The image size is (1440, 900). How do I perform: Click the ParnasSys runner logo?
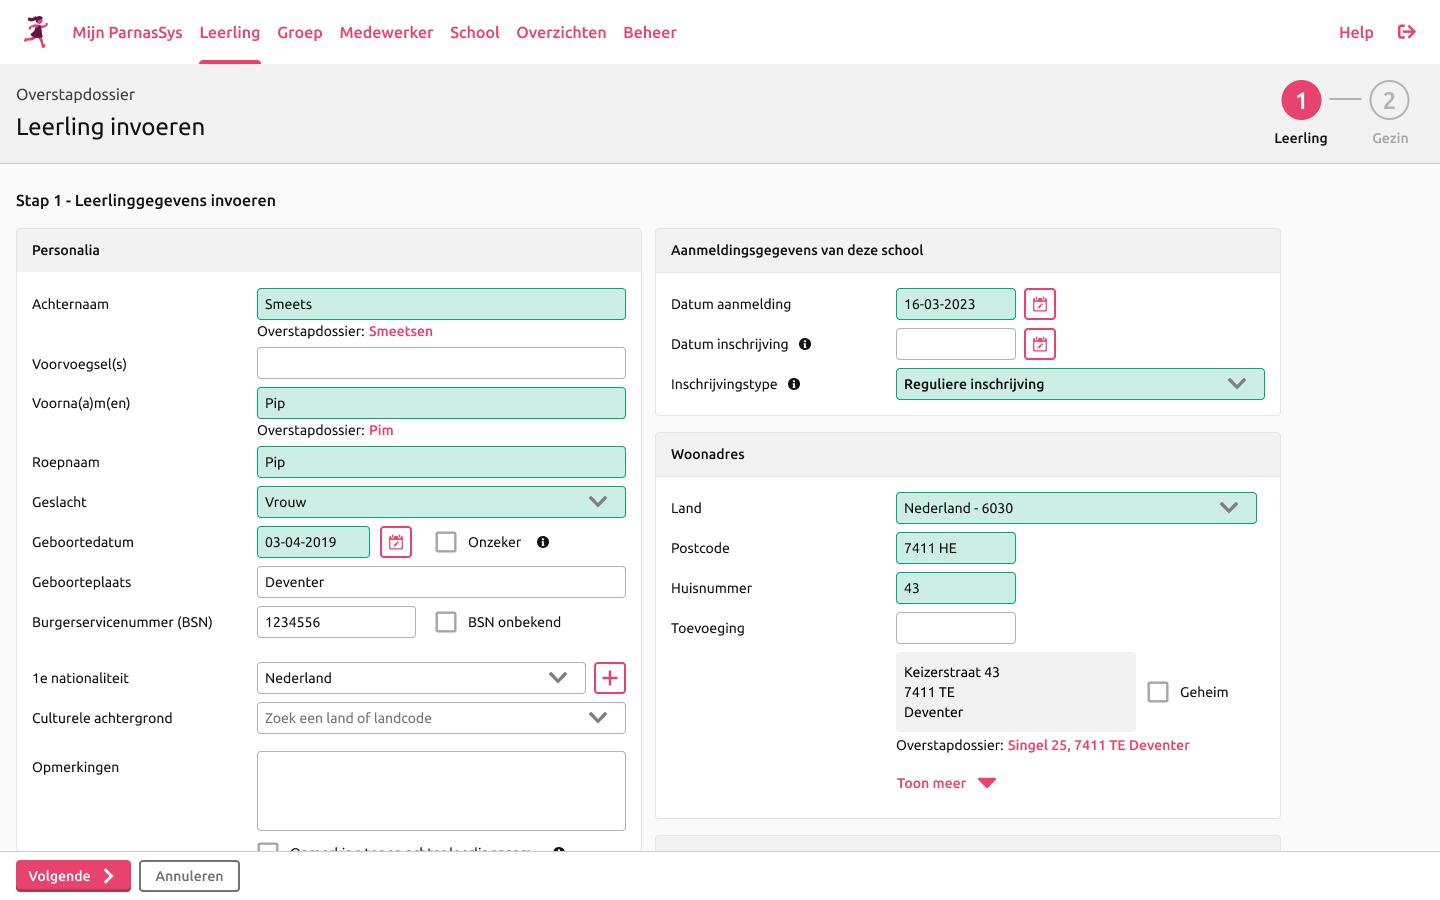click(x=36, y=32)
